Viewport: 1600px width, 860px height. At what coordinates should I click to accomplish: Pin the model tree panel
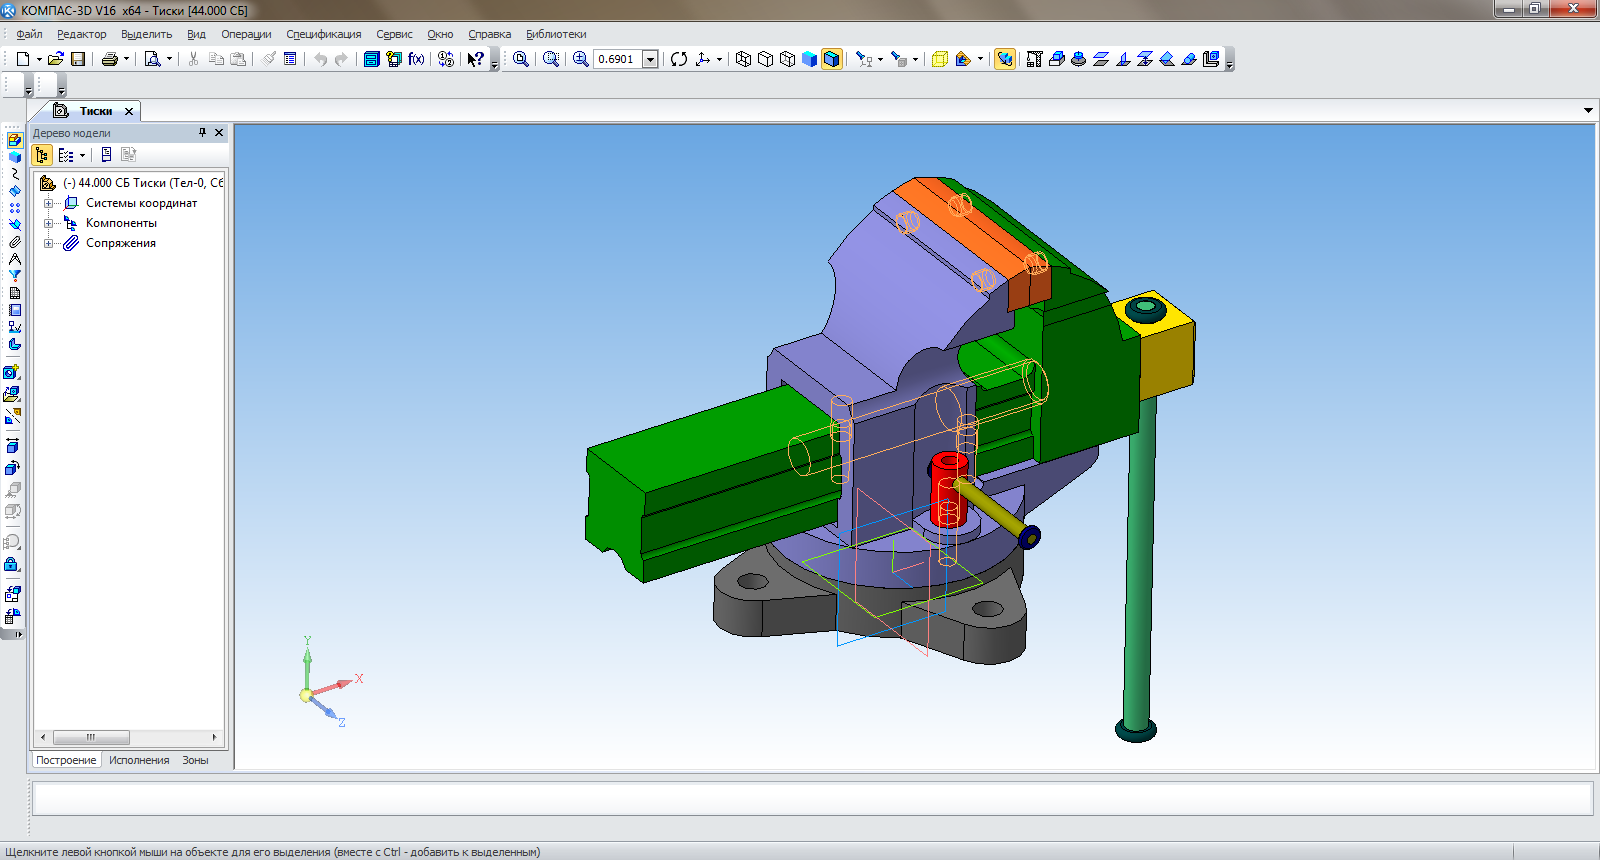[x=202, y=132]
